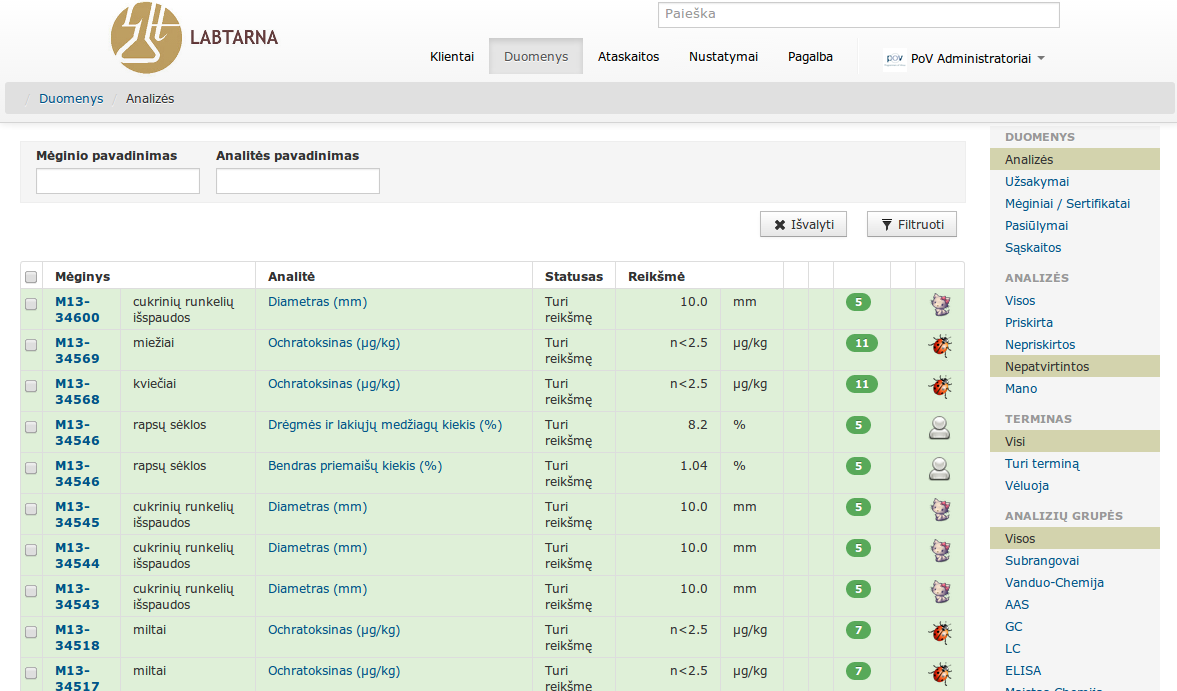Viewport: 1177px width, 691px height.
Task: Click the Mėginio pavadinimas input field
Action: pos(118,181)
